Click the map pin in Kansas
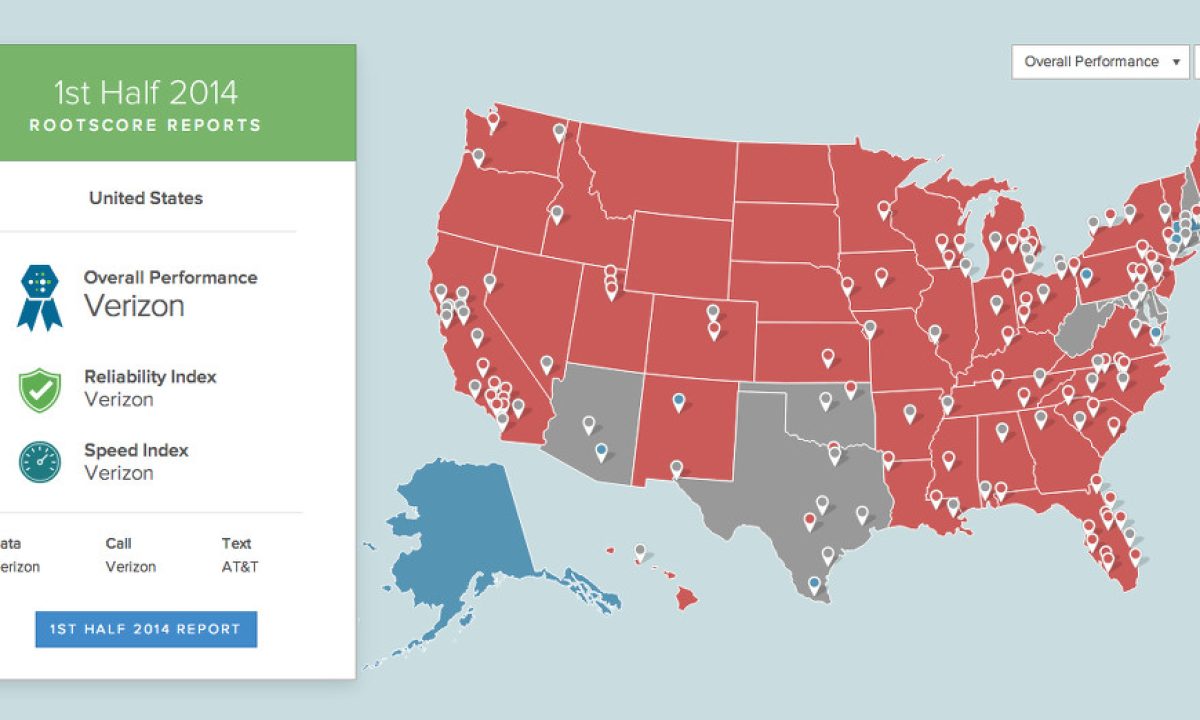This screenshot has width=1200, height=720. tap(827, 356)
